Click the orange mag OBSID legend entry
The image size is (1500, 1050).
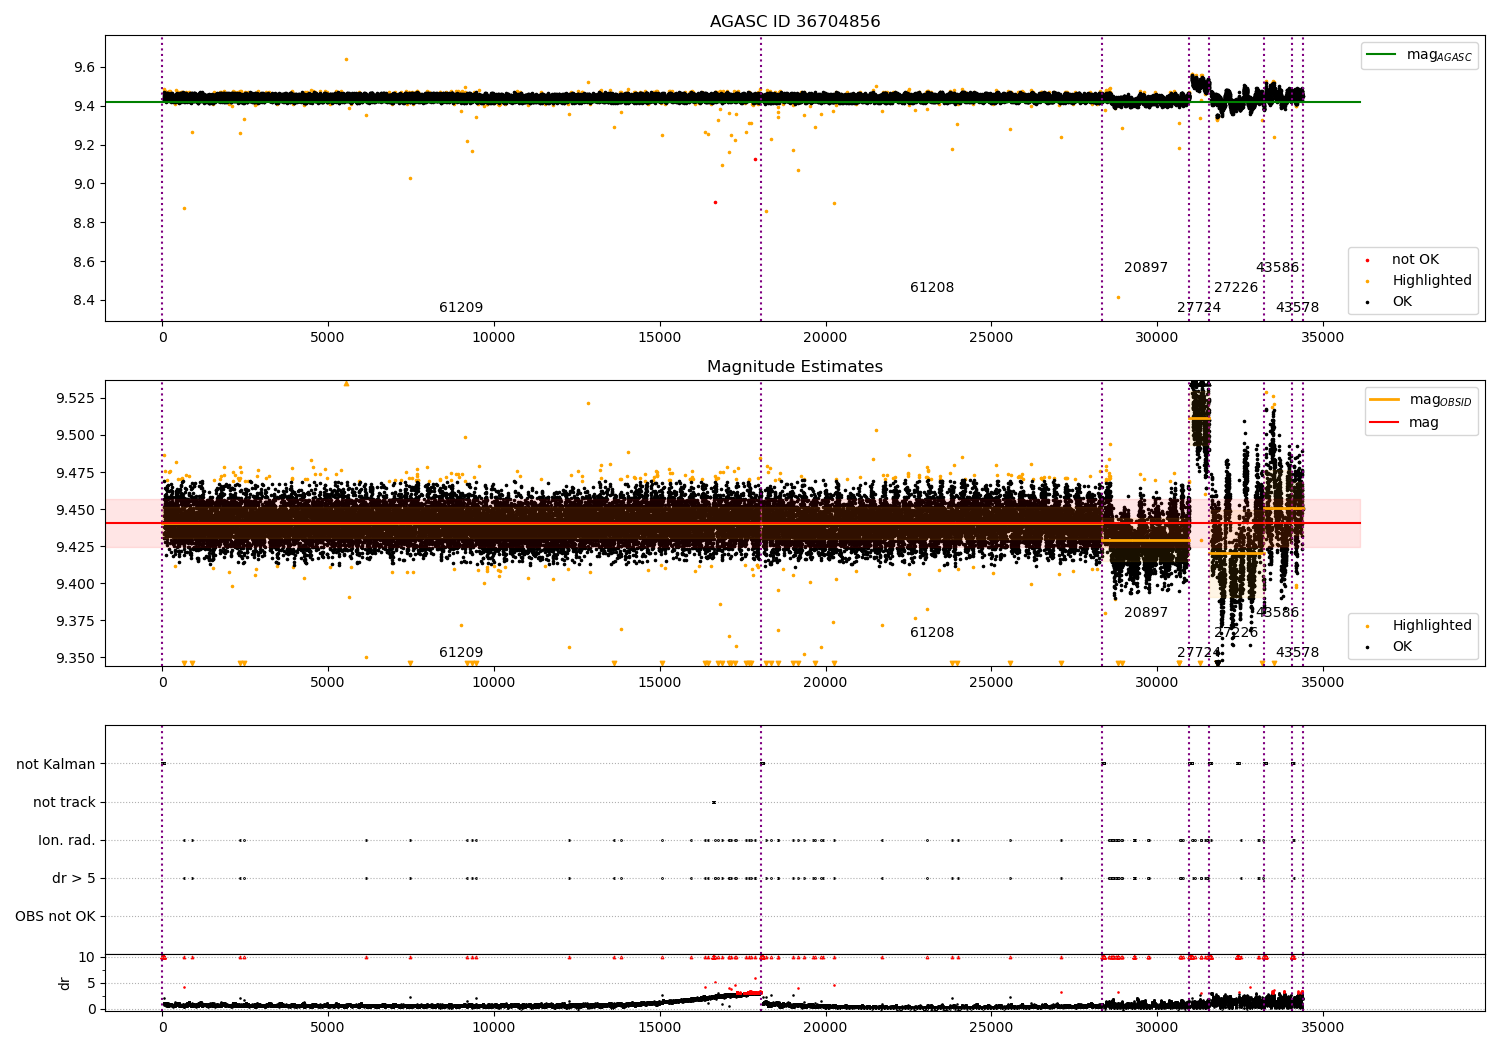[1421, 400]
